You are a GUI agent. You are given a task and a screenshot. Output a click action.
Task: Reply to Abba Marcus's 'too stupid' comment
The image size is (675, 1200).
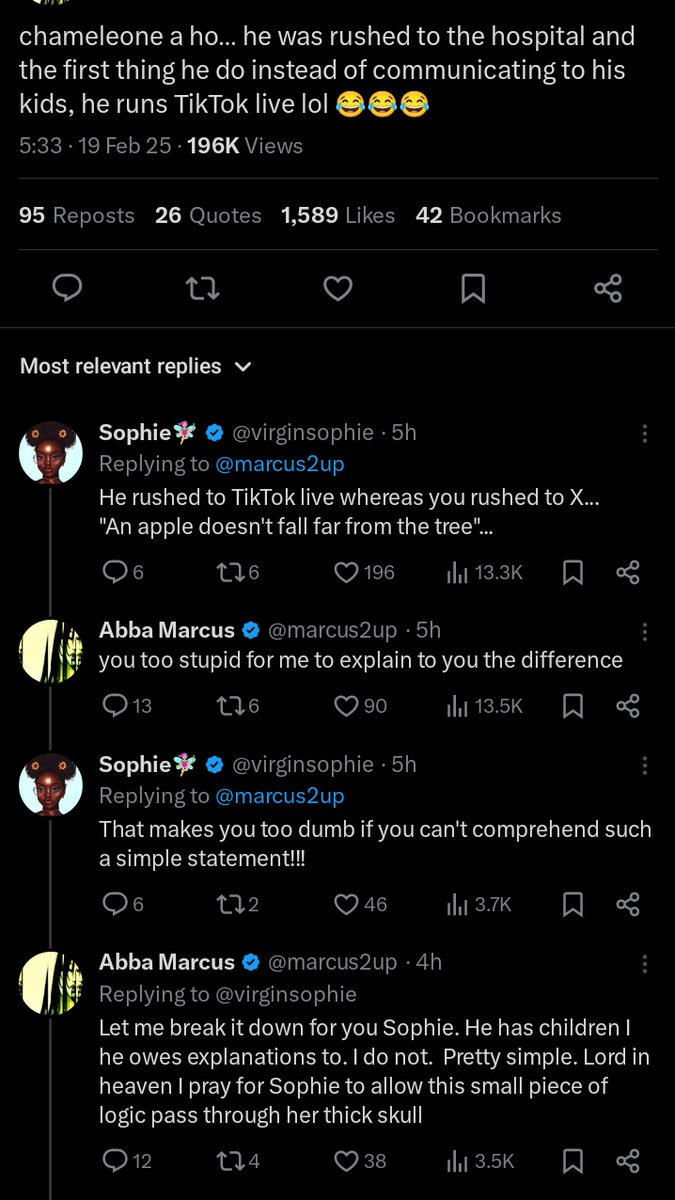coord(116,706)
